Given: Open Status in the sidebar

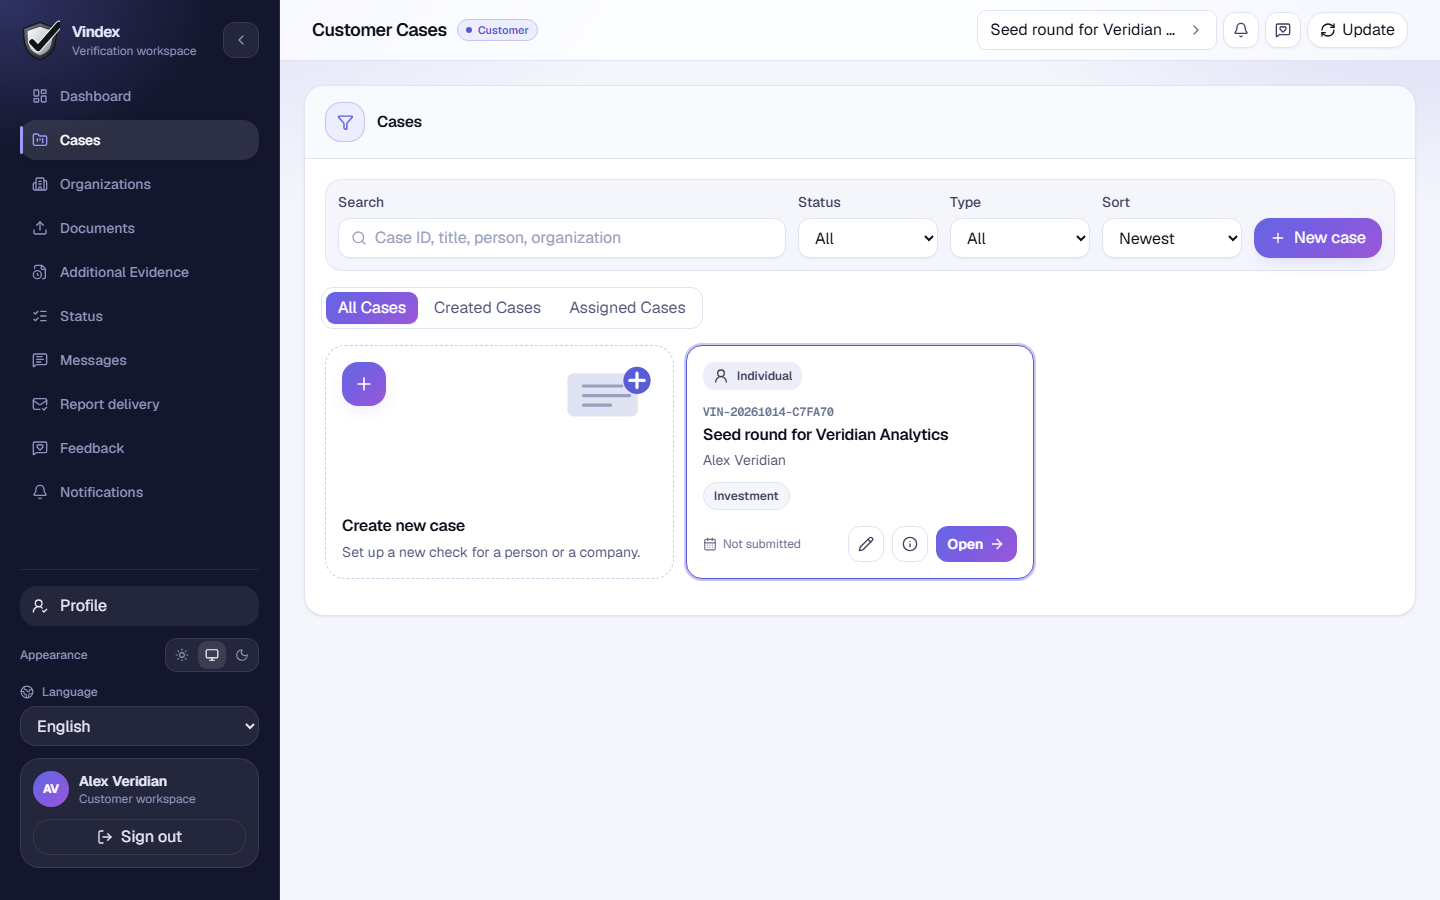Looking at the screenshot, I should (139, 316).
